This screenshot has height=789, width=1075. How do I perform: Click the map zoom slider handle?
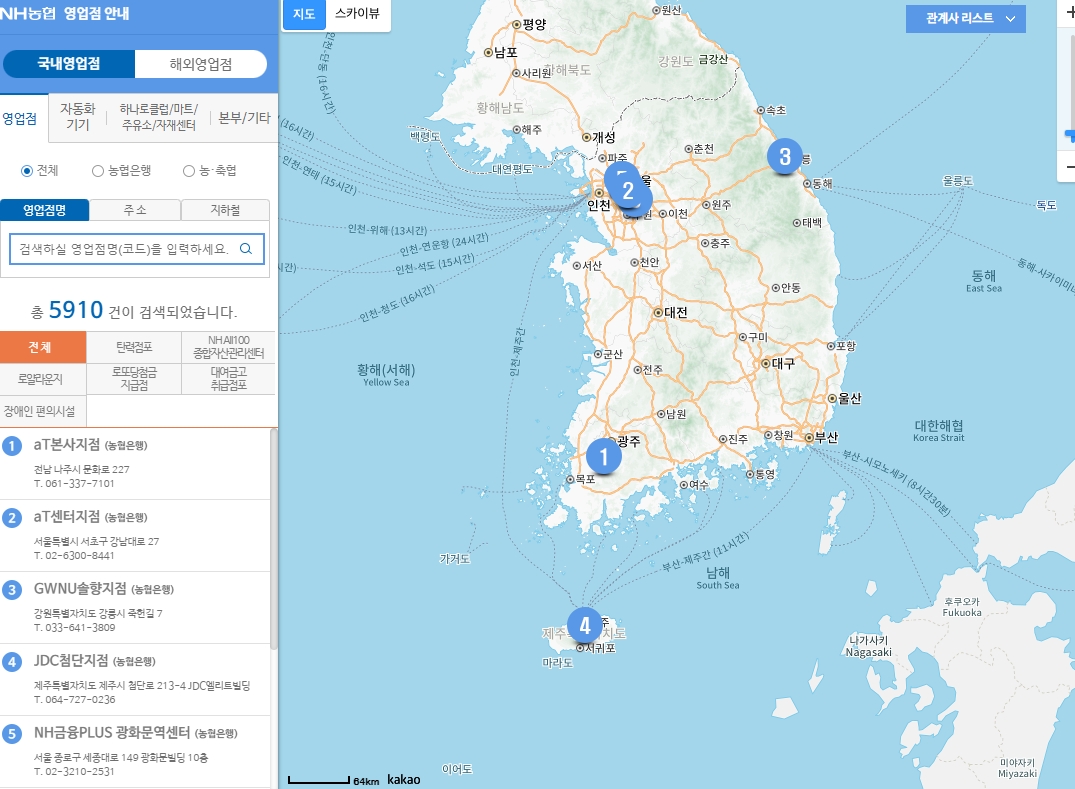pyautogui.click(x=1070, y=135)
